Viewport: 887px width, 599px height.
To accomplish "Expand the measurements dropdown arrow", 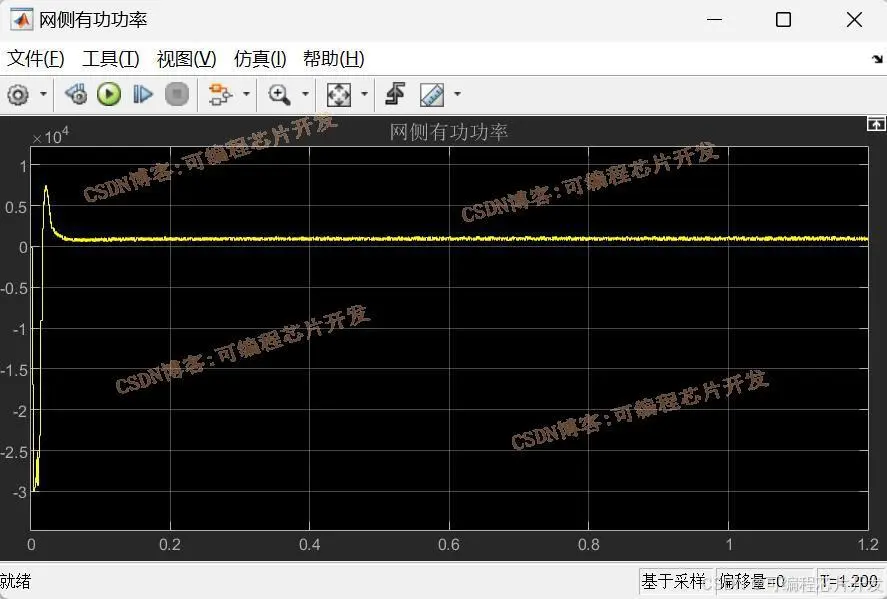I will point(457,93).
